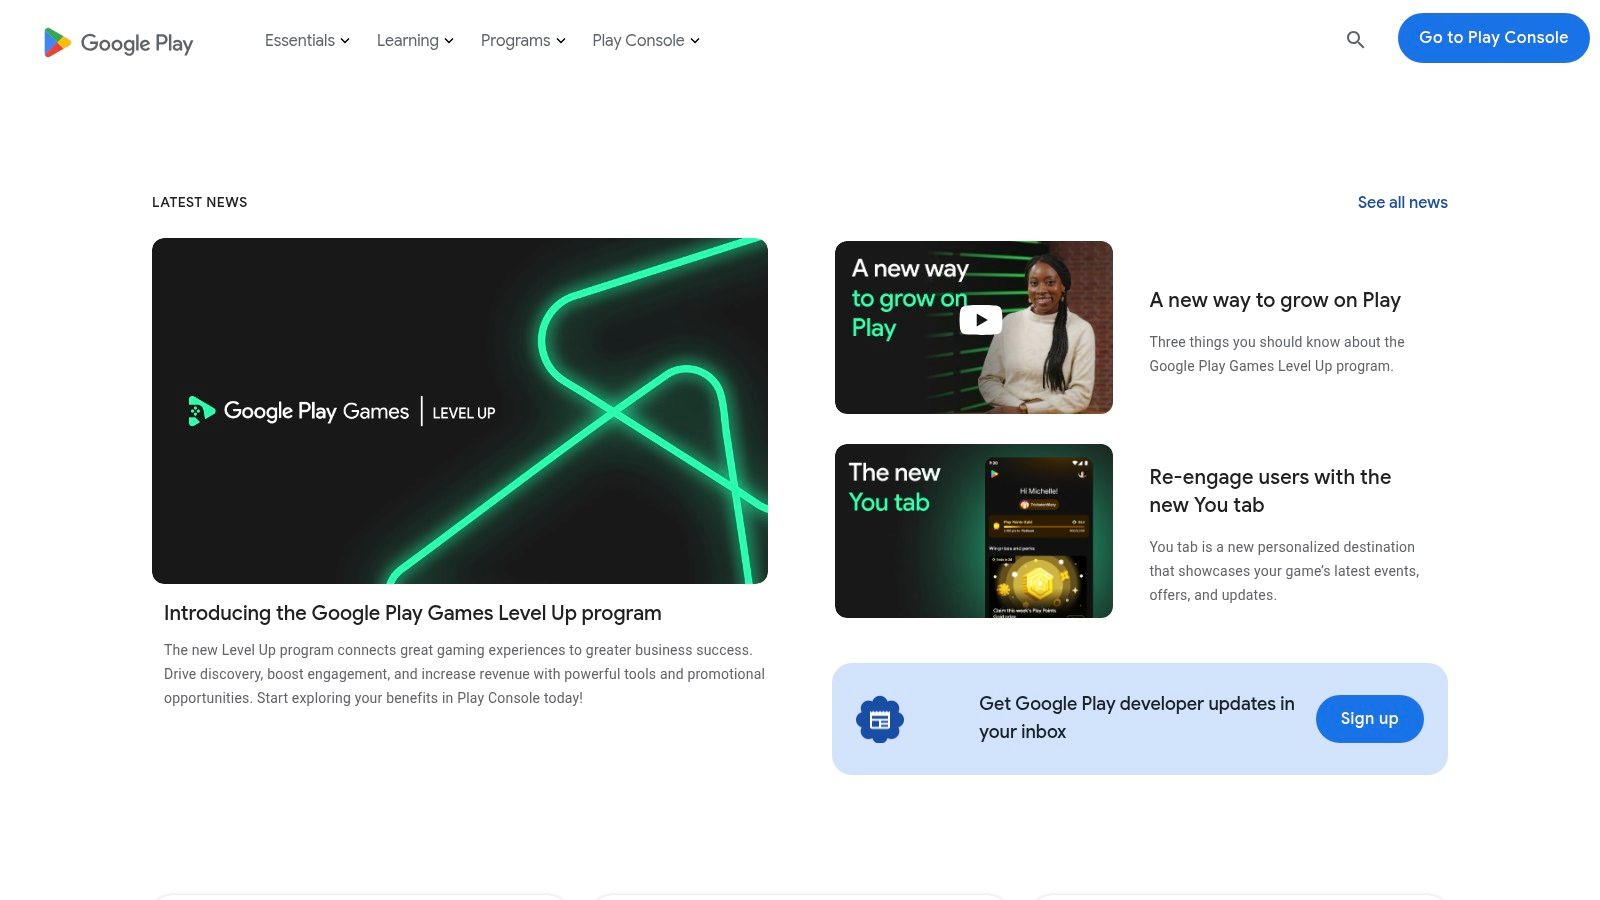Click the Google Play wordmark text
The width and height of the screenshot is (1600, 900).
(137, 43)
